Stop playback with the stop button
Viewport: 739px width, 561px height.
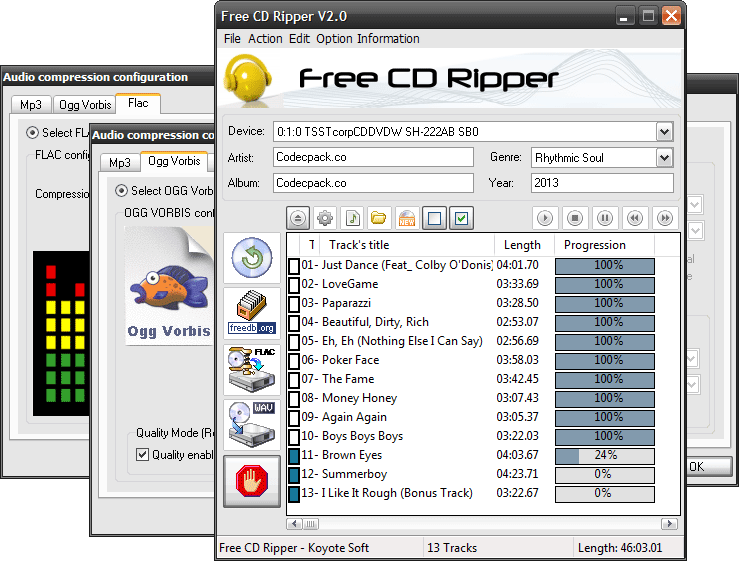point(575,218)
